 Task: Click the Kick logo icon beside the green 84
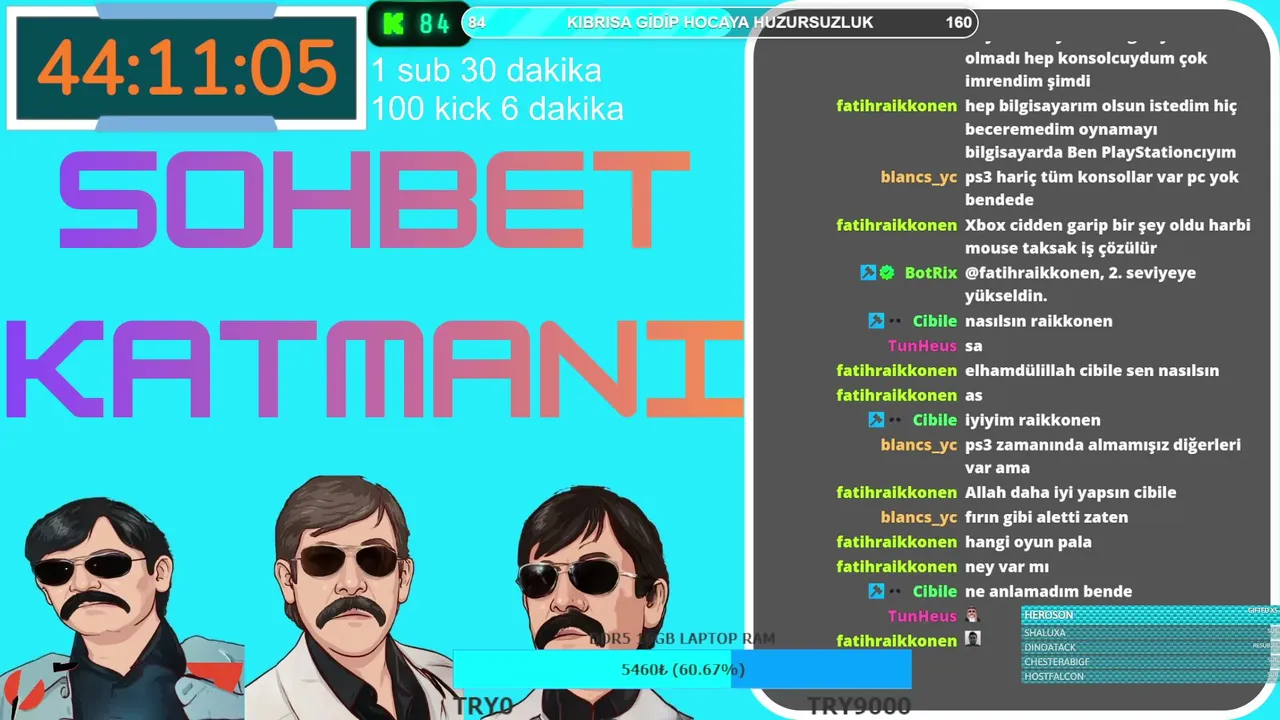click(x=393, y=23)
